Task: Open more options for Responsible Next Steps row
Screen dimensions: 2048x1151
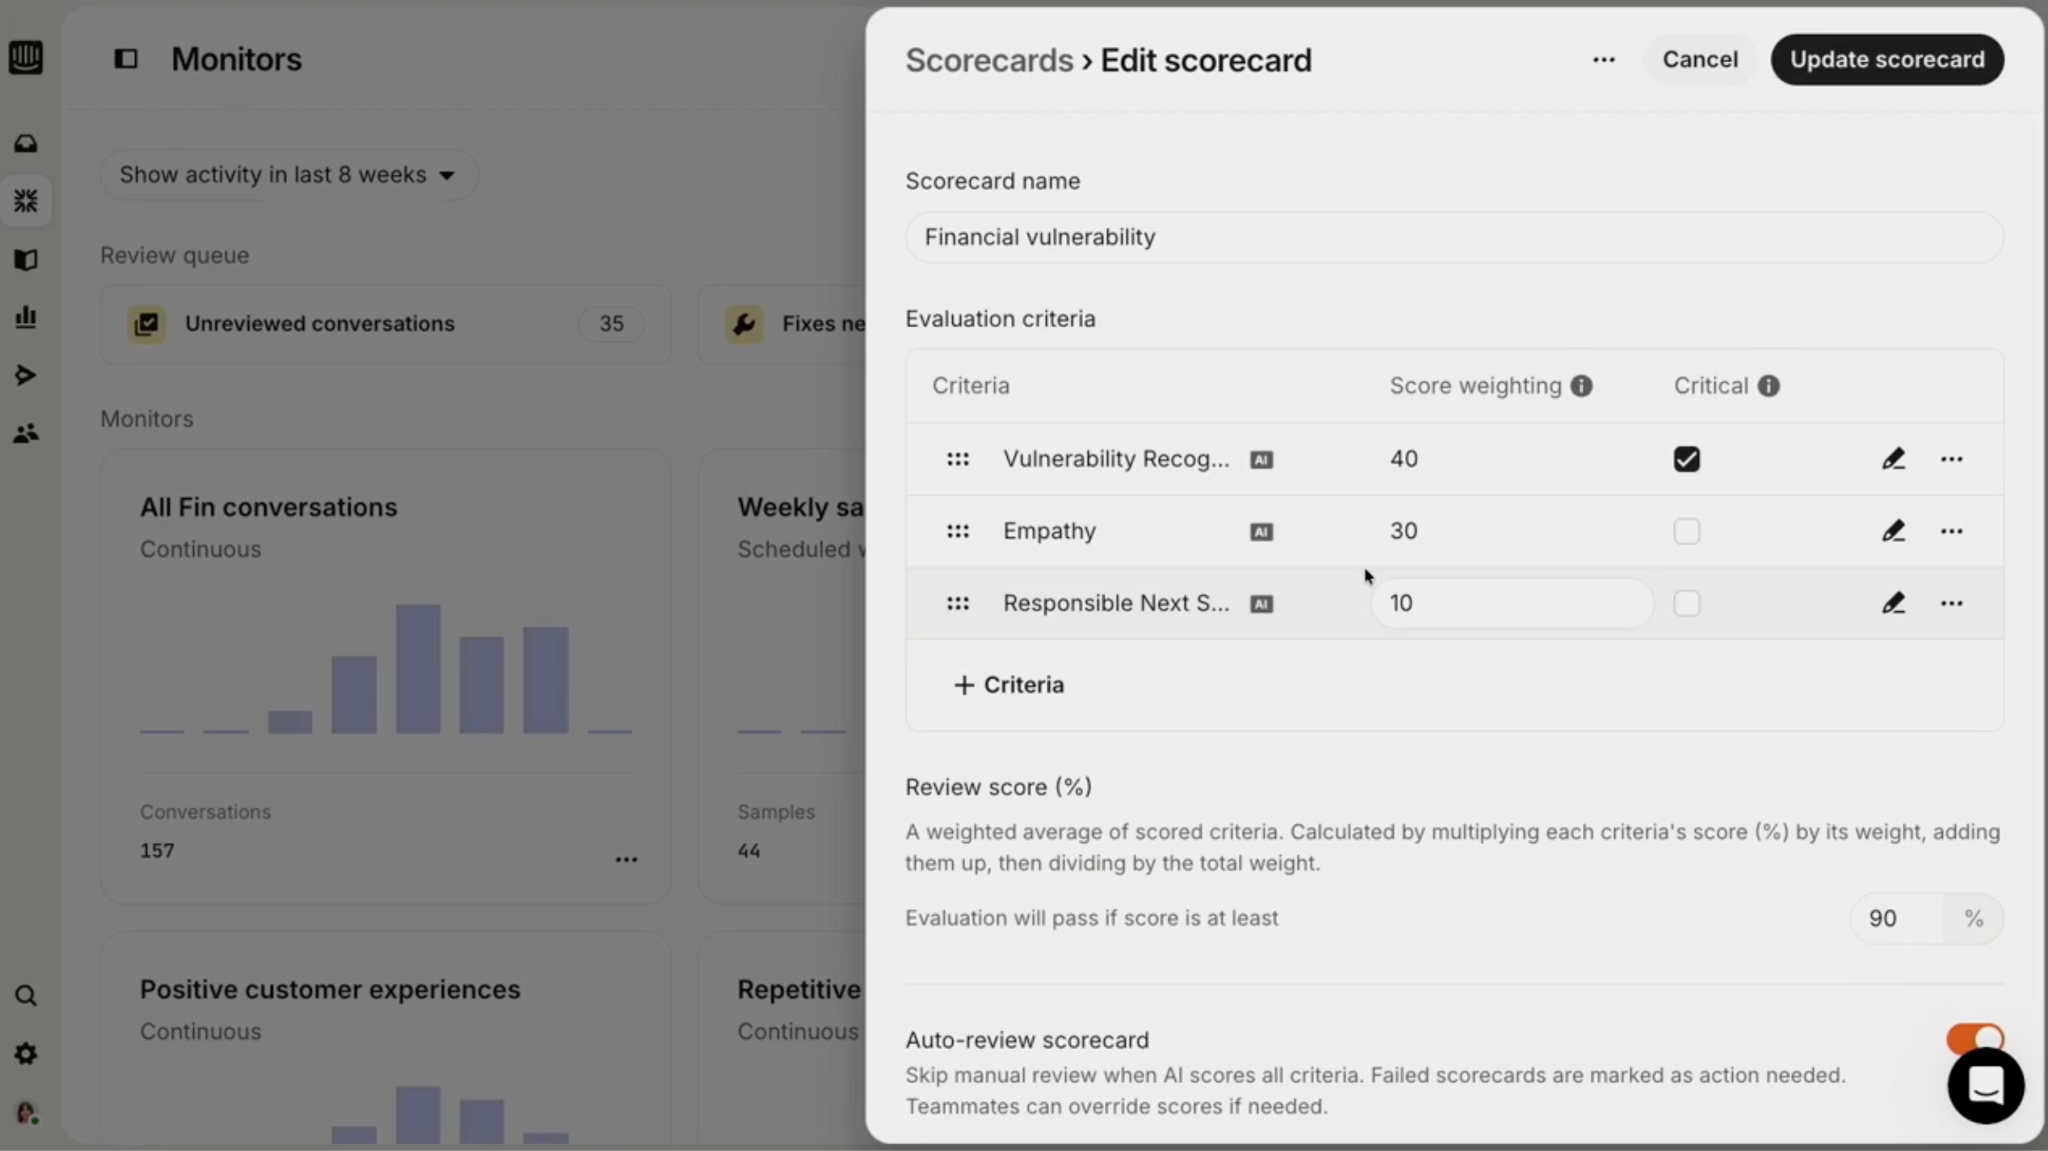Action: pos(1951,603)
